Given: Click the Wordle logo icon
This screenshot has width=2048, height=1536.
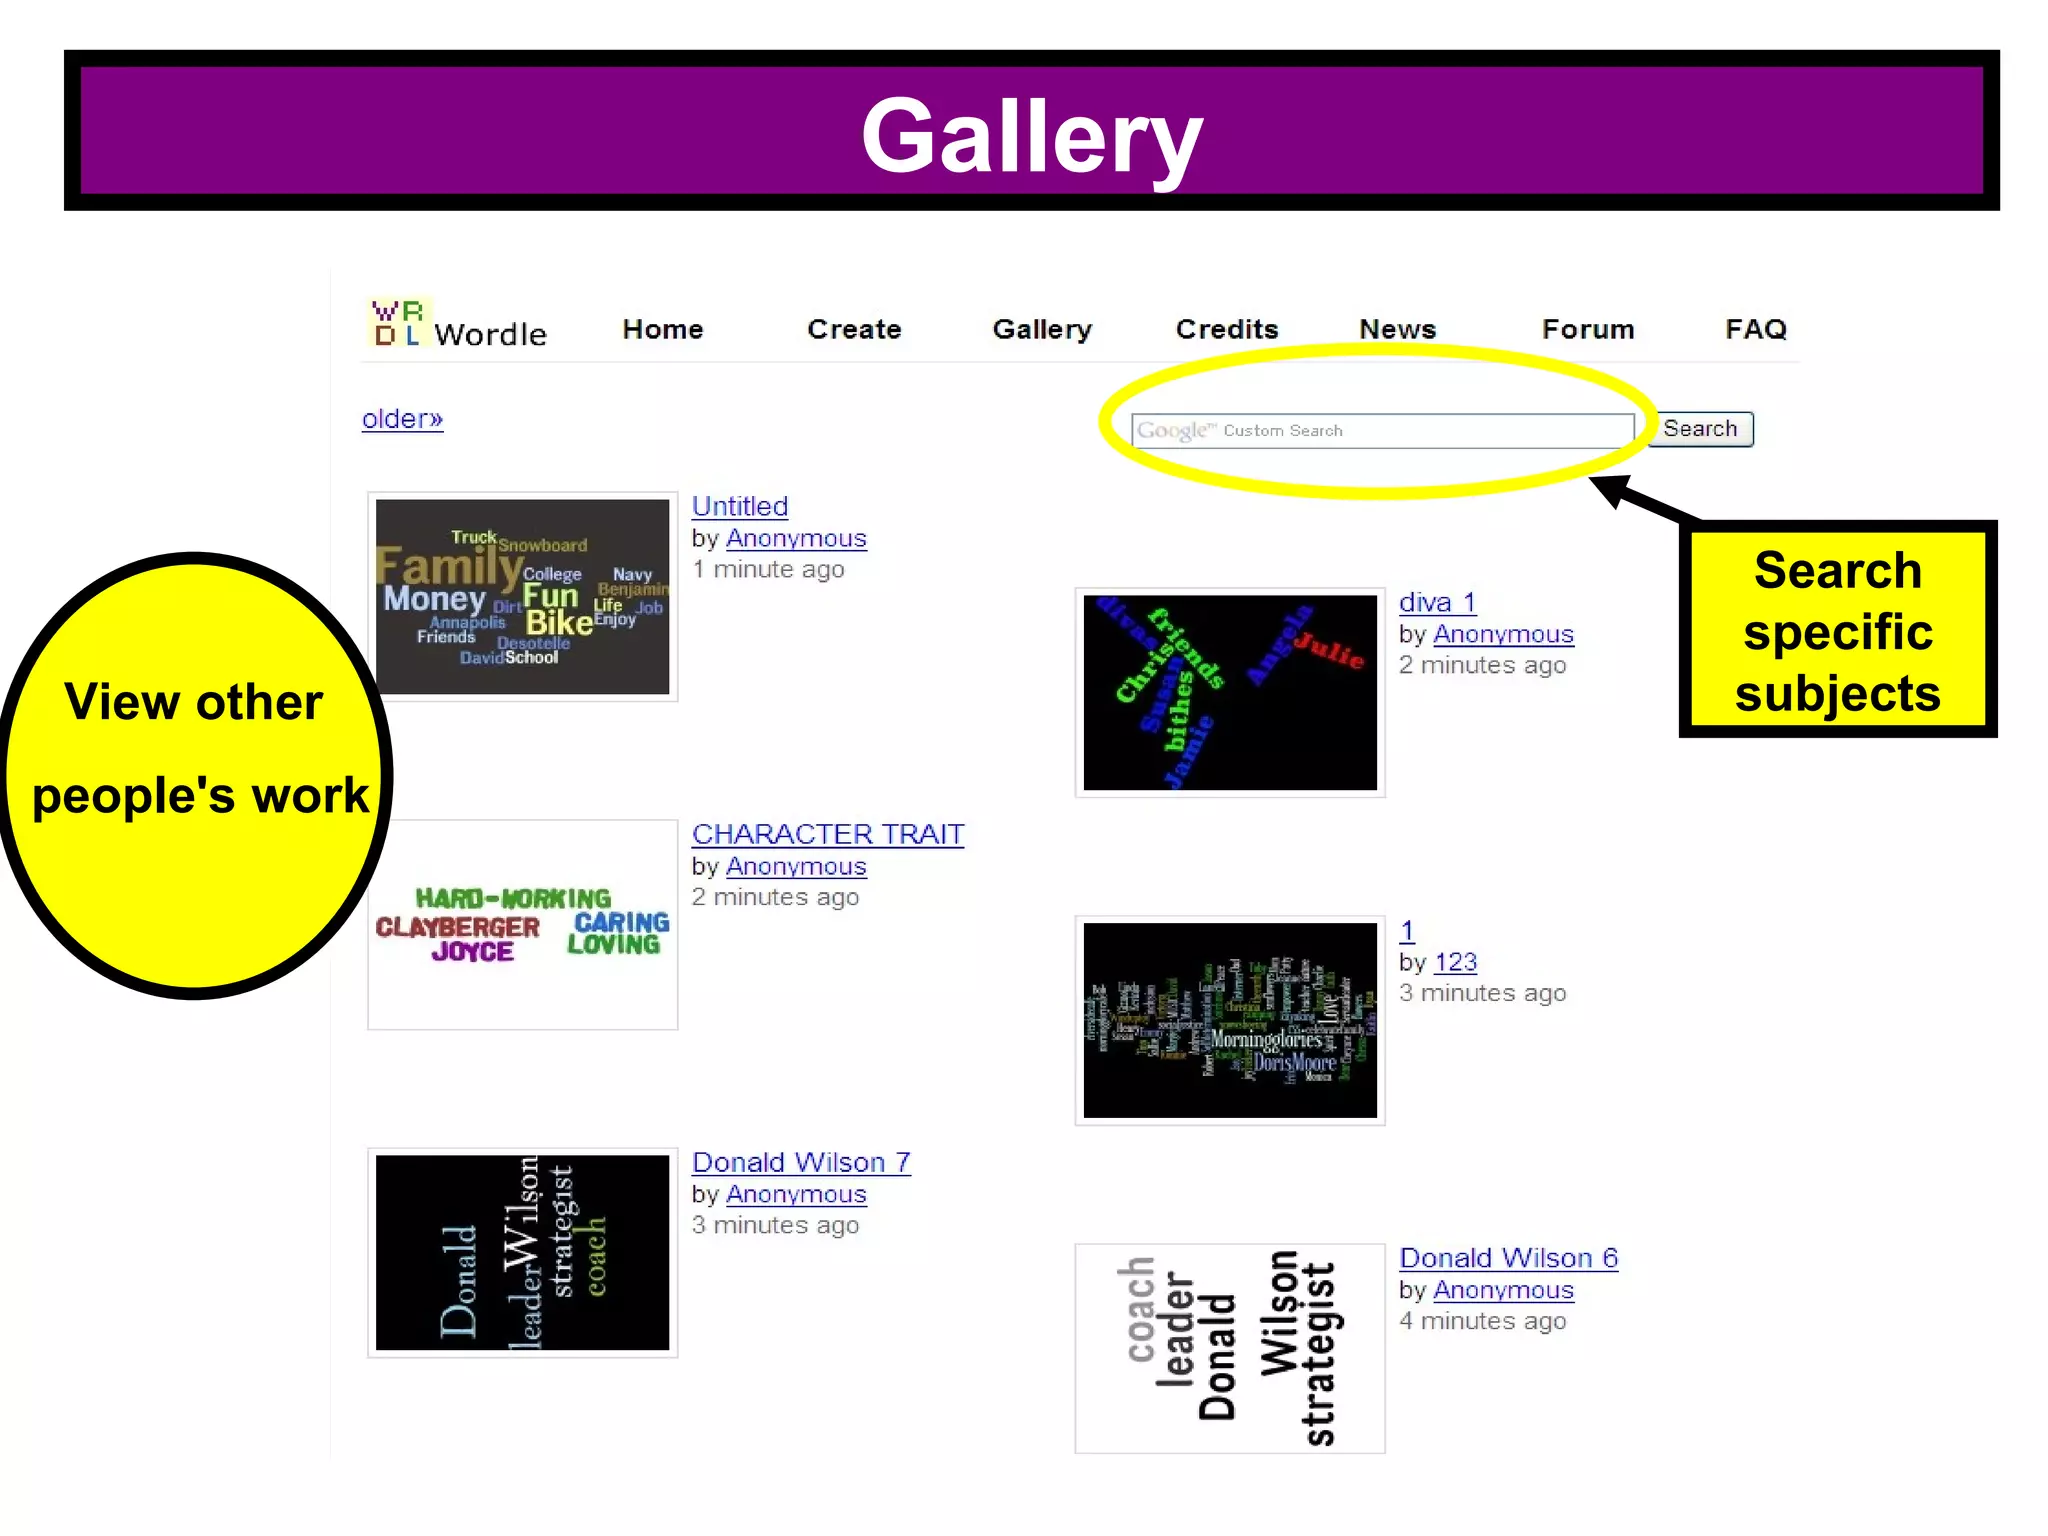Looking at the screenshot, I should (398, 322).
